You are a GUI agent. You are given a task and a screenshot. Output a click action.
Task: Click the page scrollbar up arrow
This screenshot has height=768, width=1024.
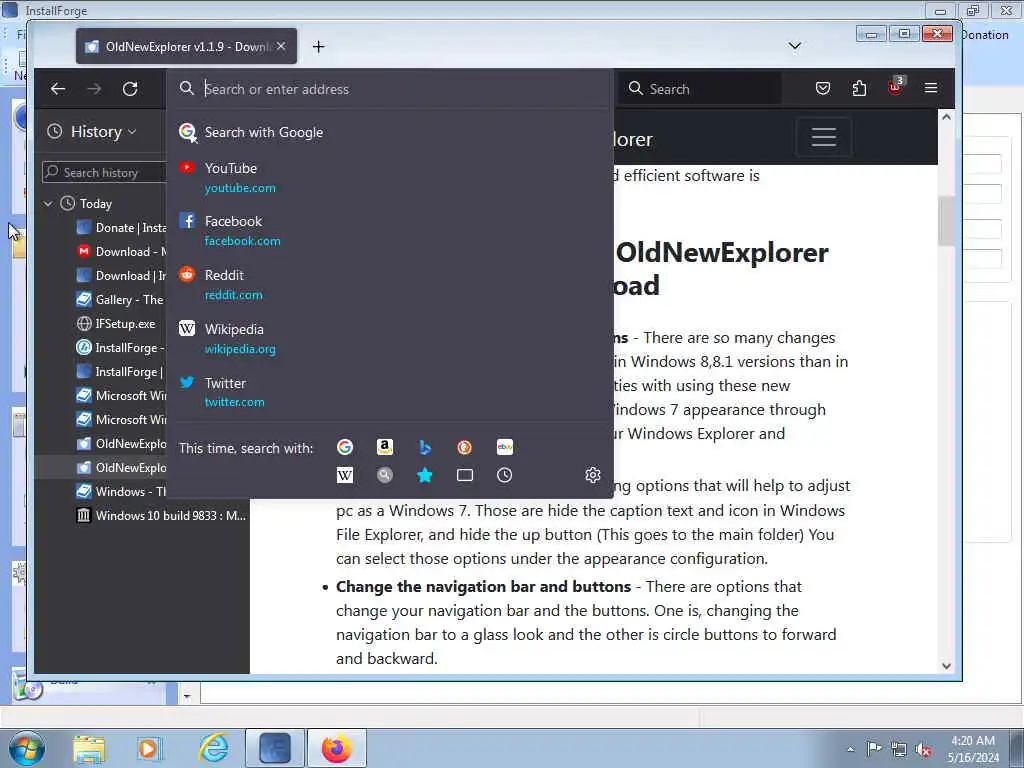coord(946,117)
